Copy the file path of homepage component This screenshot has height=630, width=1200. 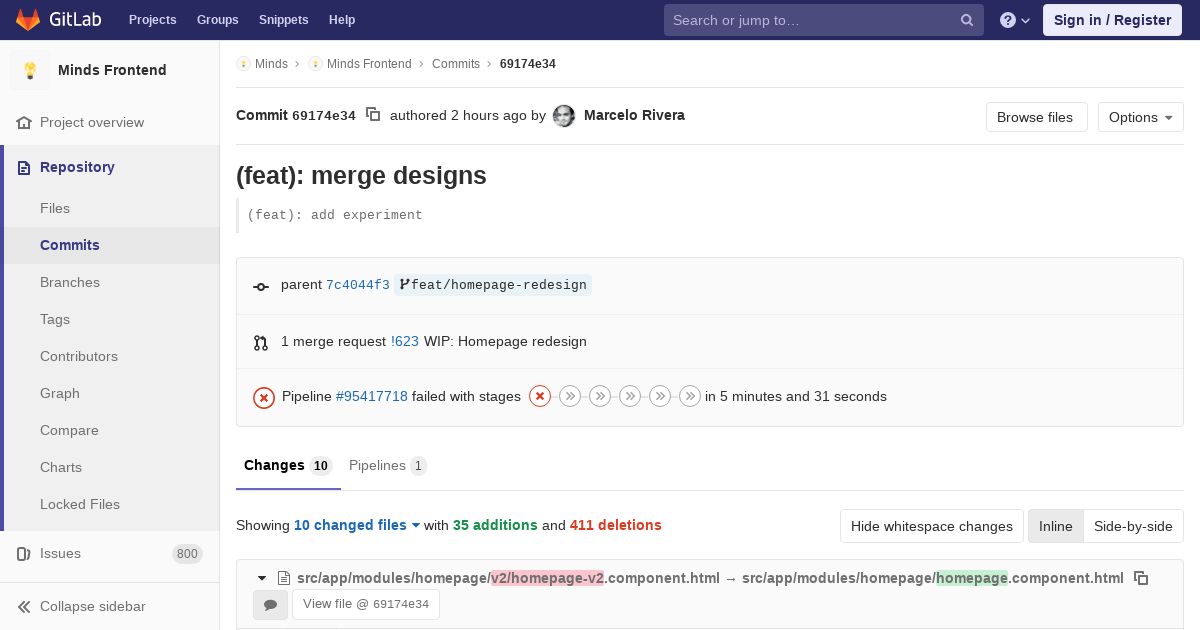1141,578
